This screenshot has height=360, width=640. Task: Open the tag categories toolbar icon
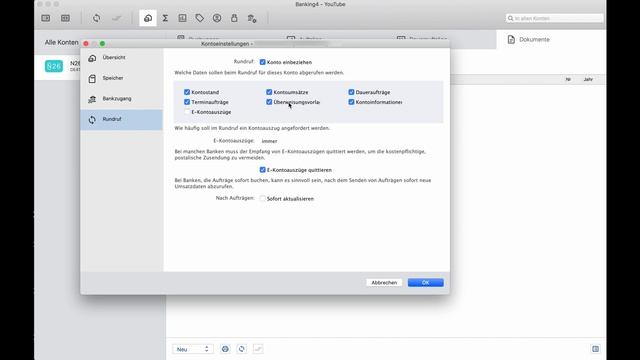click(x=200, y=18)
